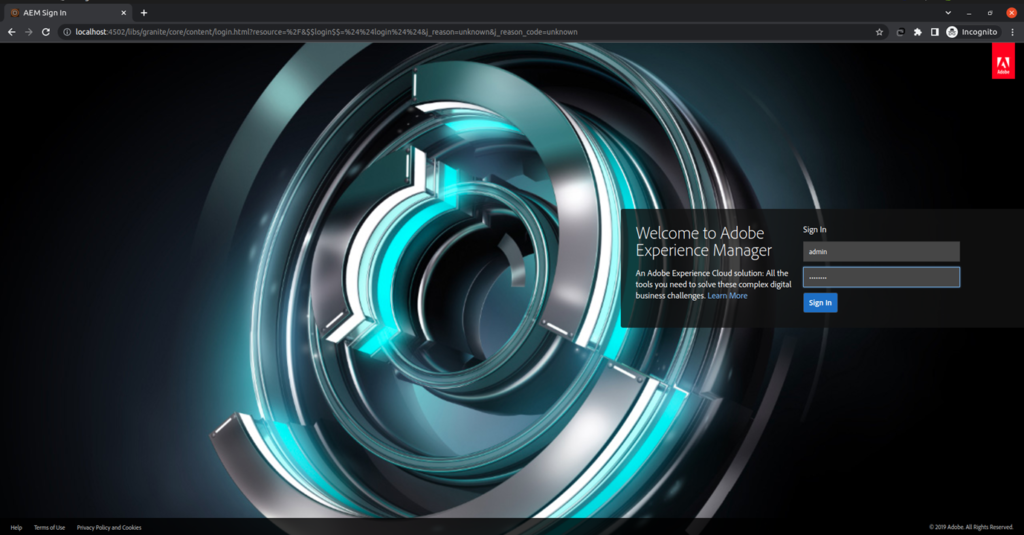Viewport: 1024px width, 535px height.
Task: Open Privacy Policy and Cookies link
Action: pos(109,527)
